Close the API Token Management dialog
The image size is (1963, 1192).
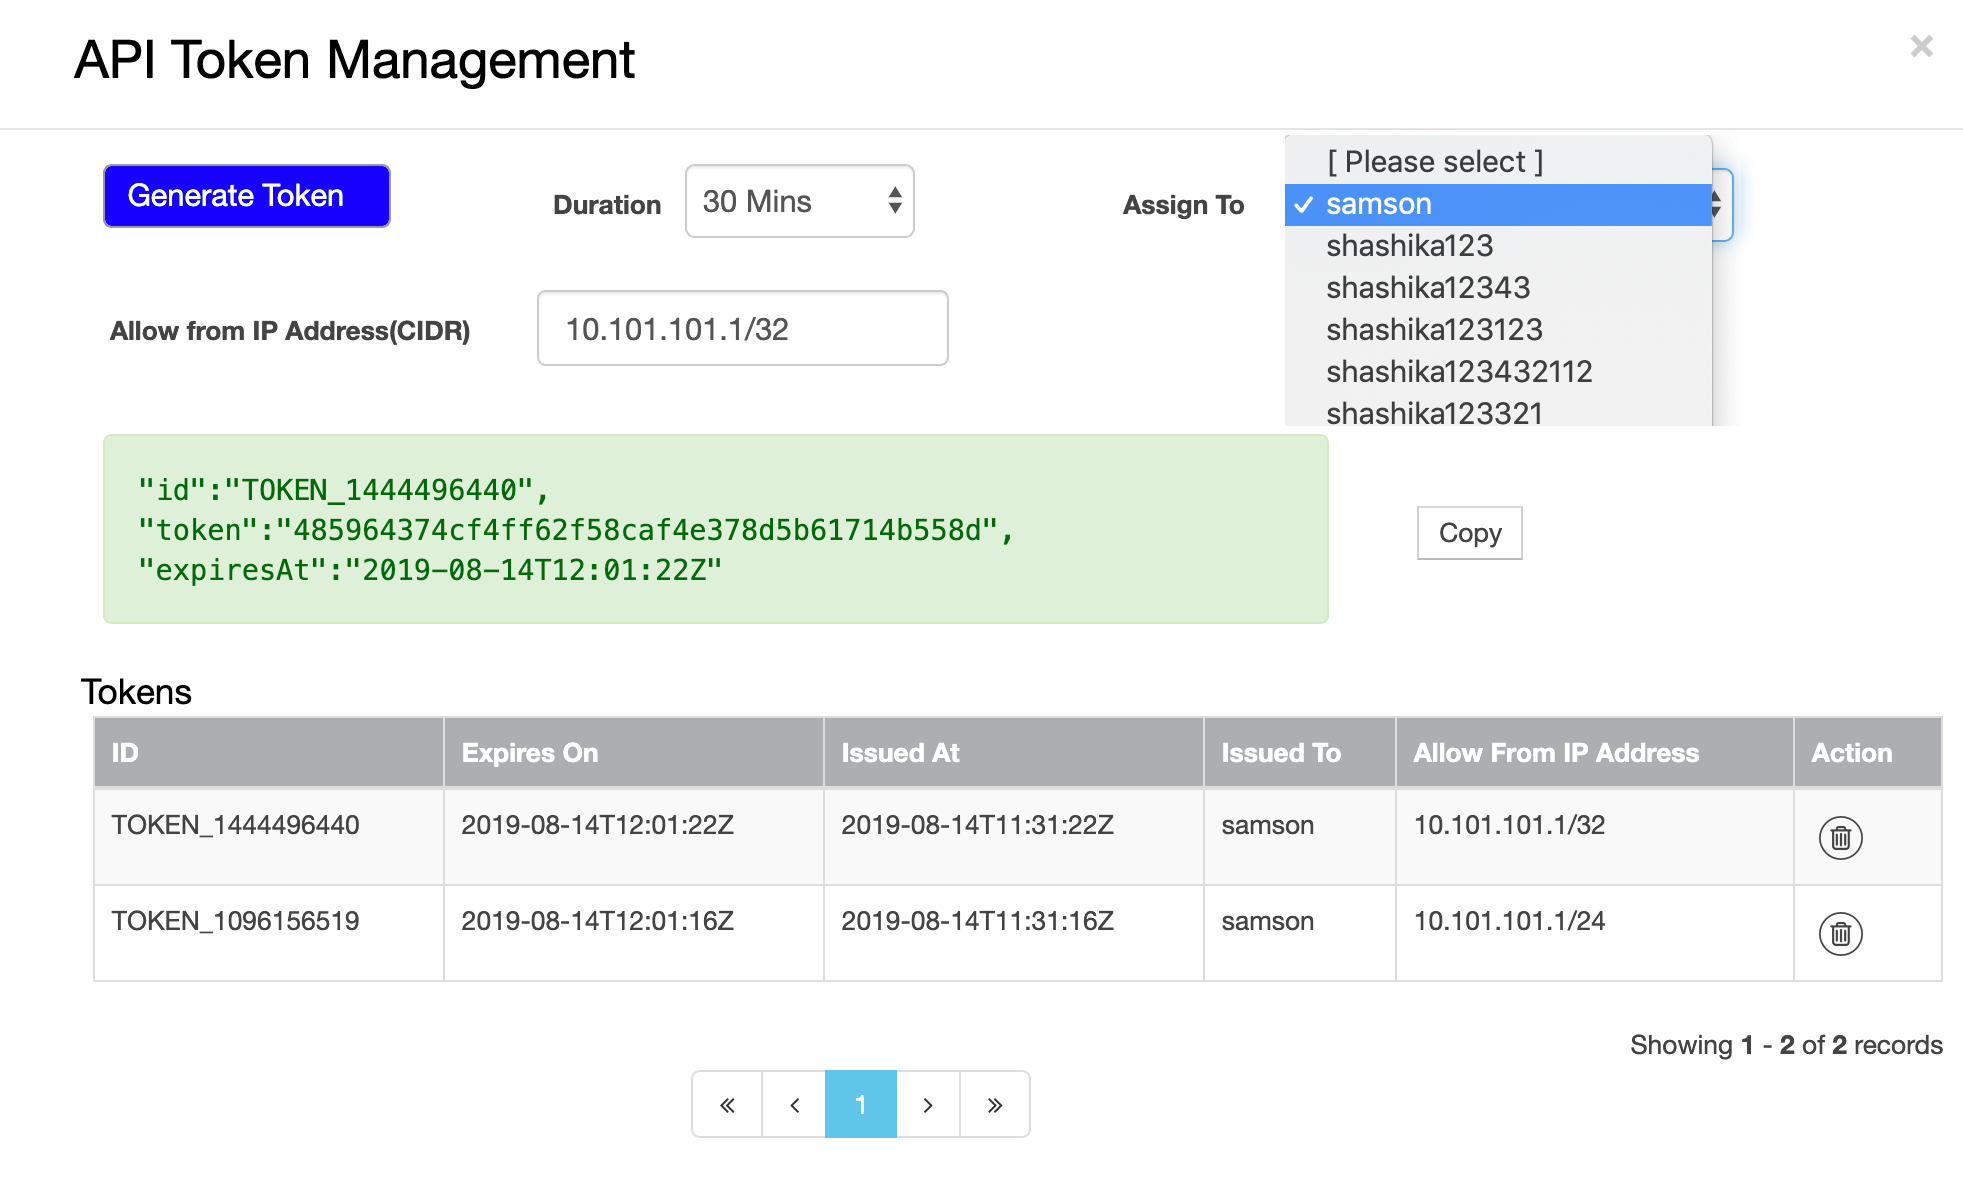(1921, 46)
